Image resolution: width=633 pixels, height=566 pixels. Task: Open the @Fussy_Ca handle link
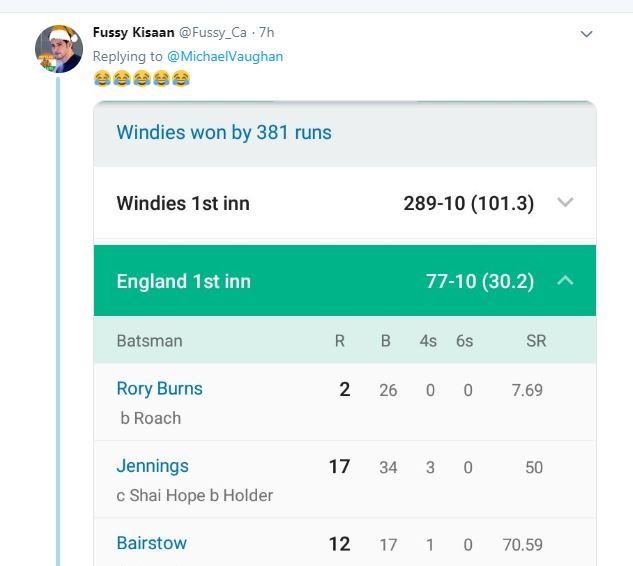pyautogui.click(x=217, y=33)
